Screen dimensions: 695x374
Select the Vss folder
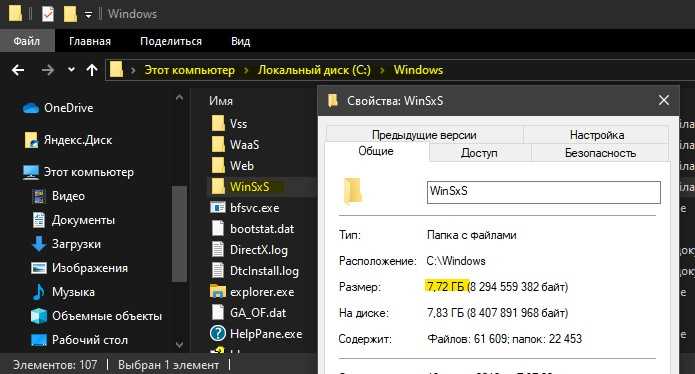click(x=238, y=124)
